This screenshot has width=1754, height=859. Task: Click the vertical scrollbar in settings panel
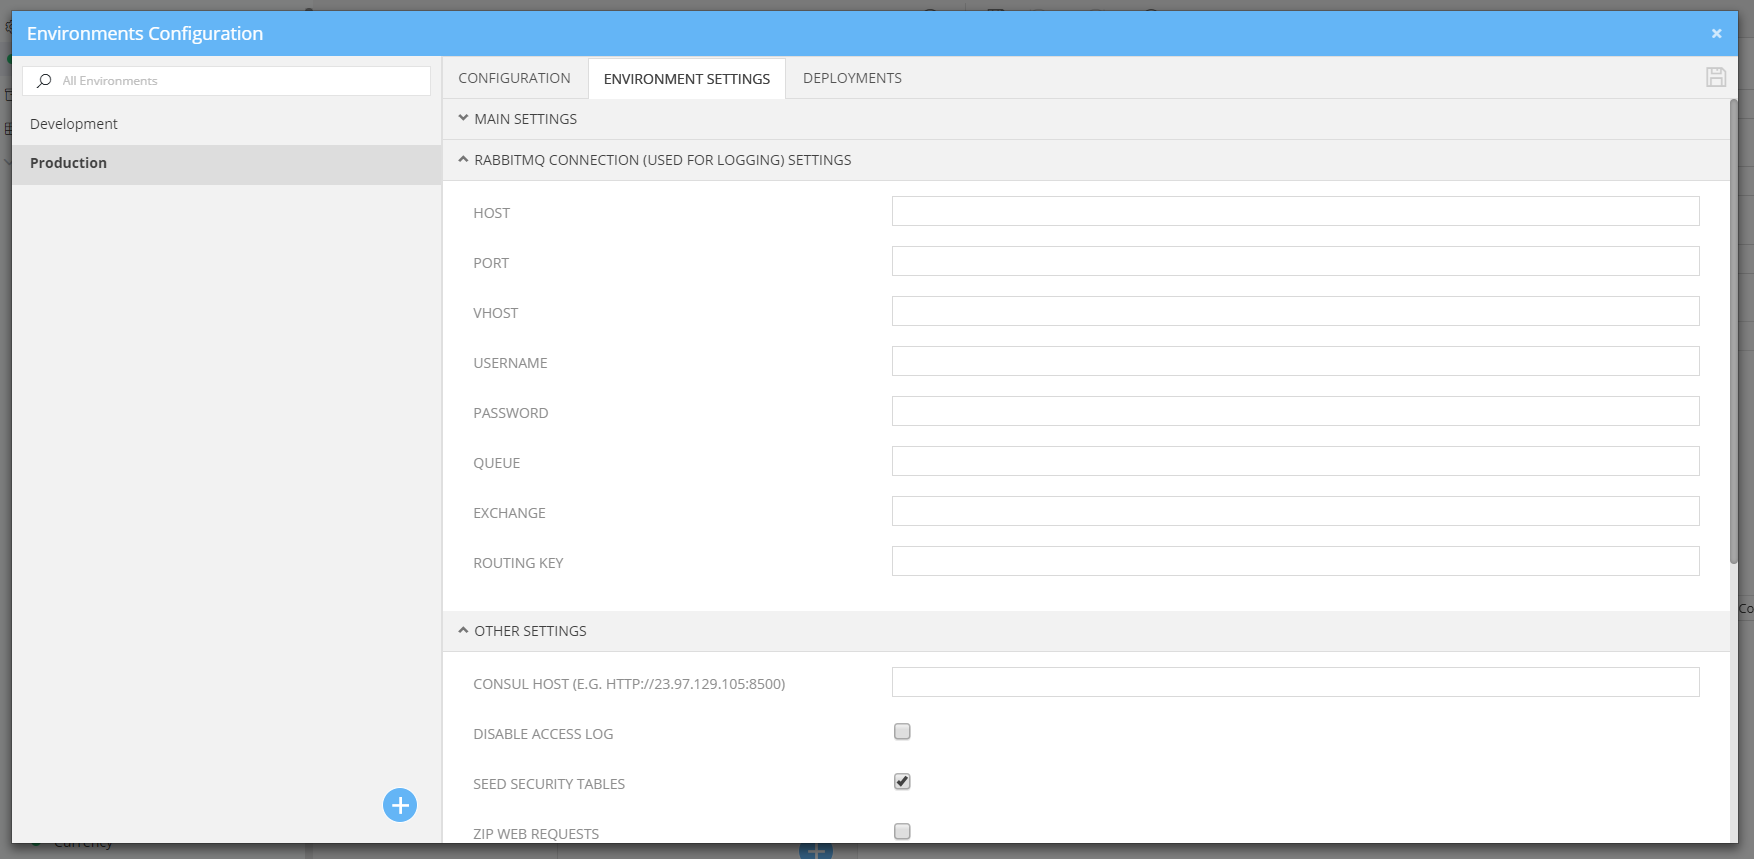[1733, 330]
